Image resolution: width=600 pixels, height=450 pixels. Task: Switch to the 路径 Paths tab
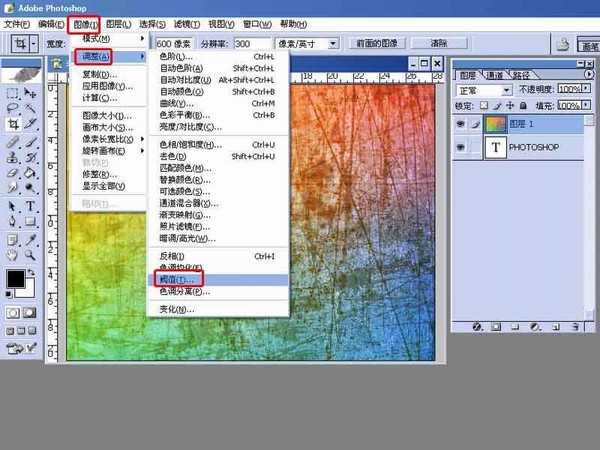(521, 75)
